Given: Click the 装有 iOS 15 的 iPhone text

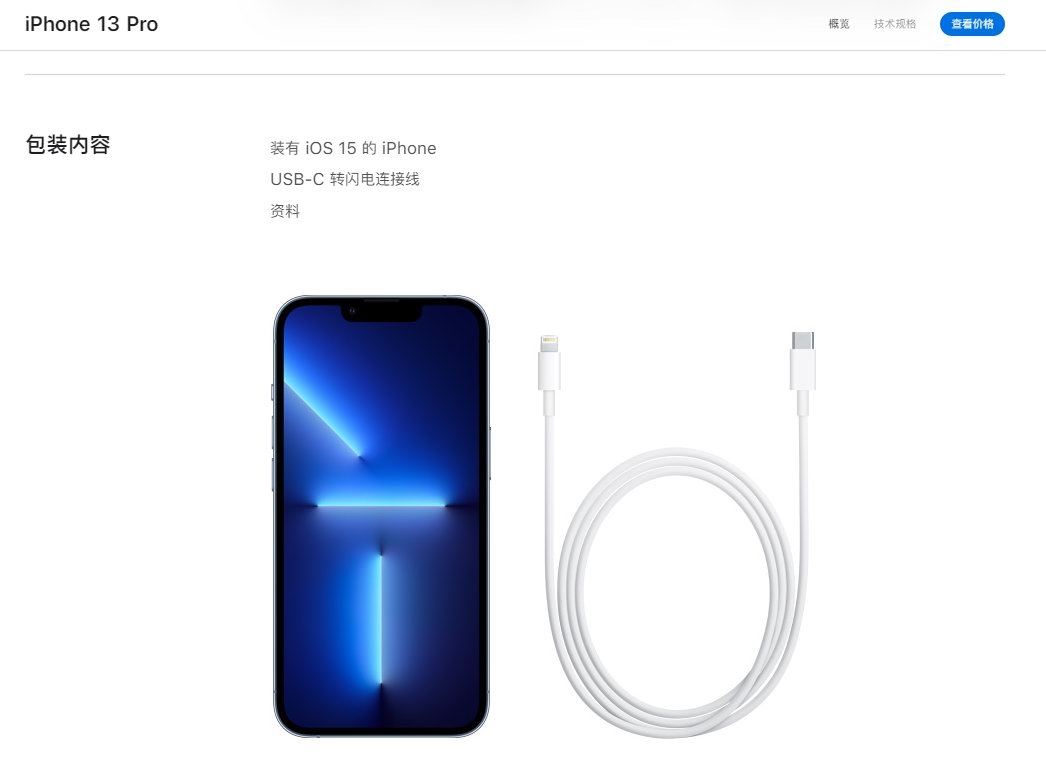Looking at the screenshot, I should click(353, 148).
